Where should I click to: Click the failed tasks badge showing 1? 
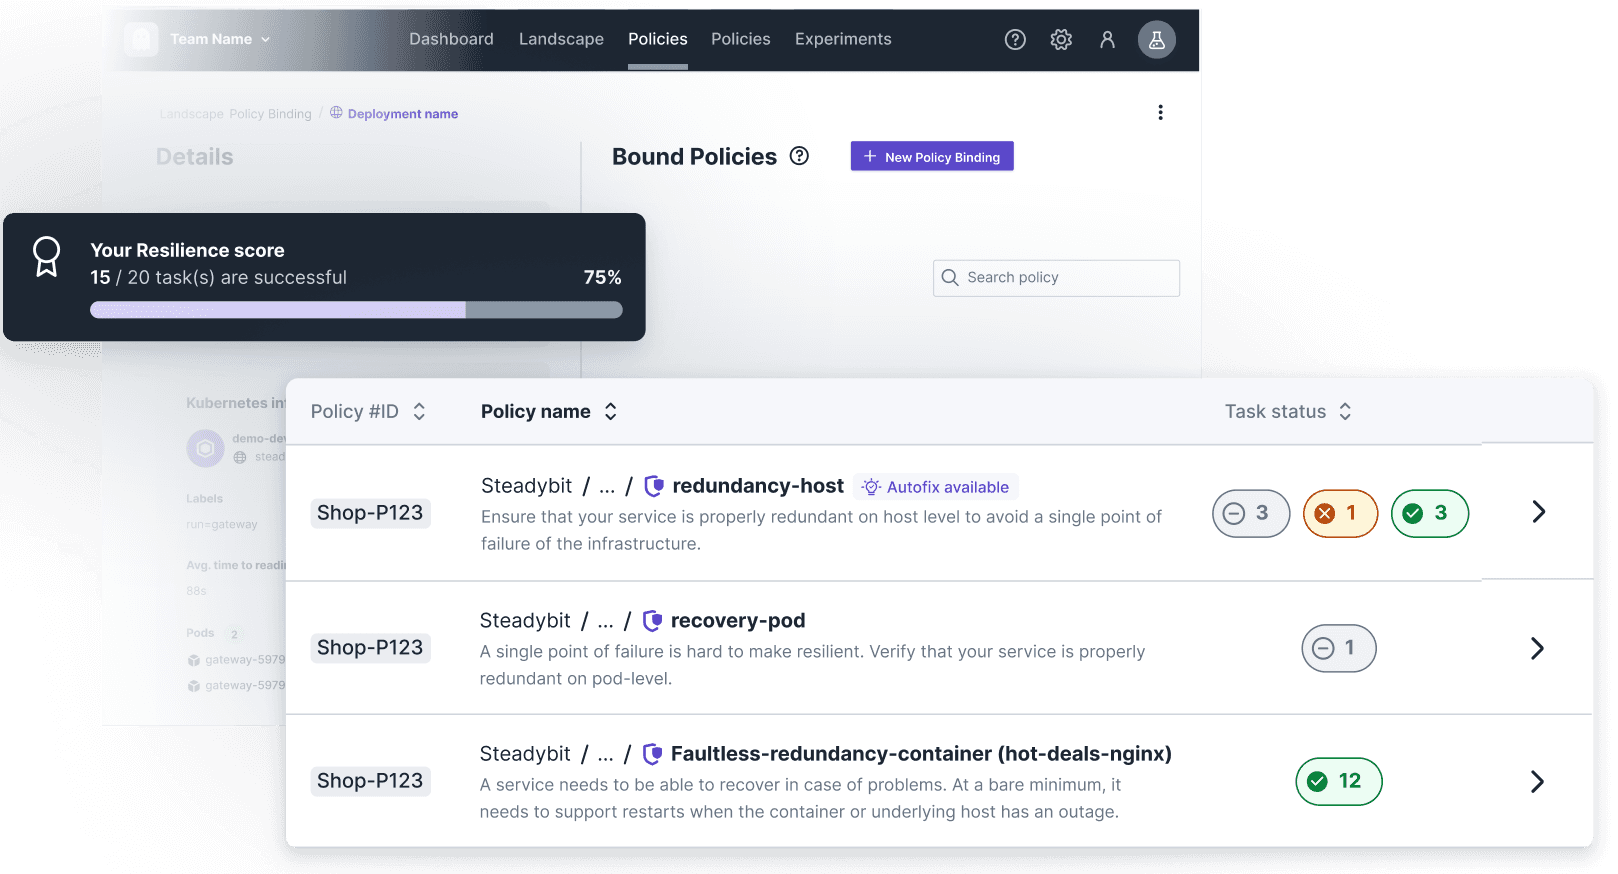coord(1340,513)
